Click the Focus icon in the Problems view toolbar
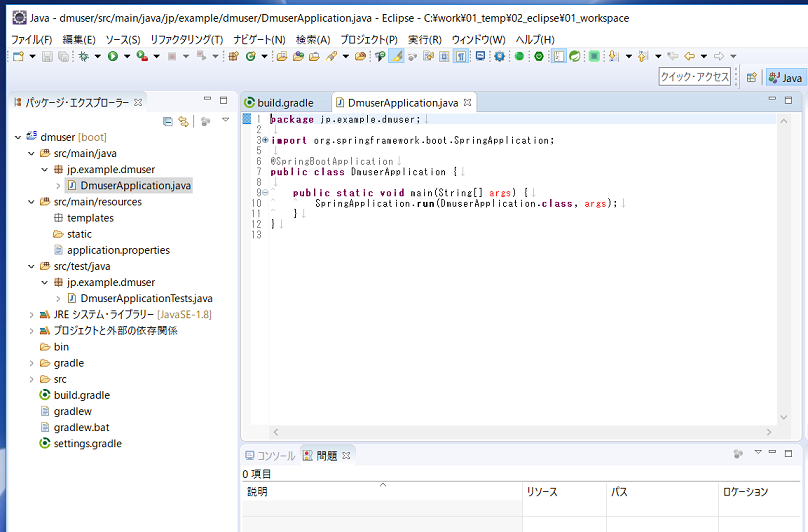The height and width of the screenshot is (532, 808). (x=738, y=454)
